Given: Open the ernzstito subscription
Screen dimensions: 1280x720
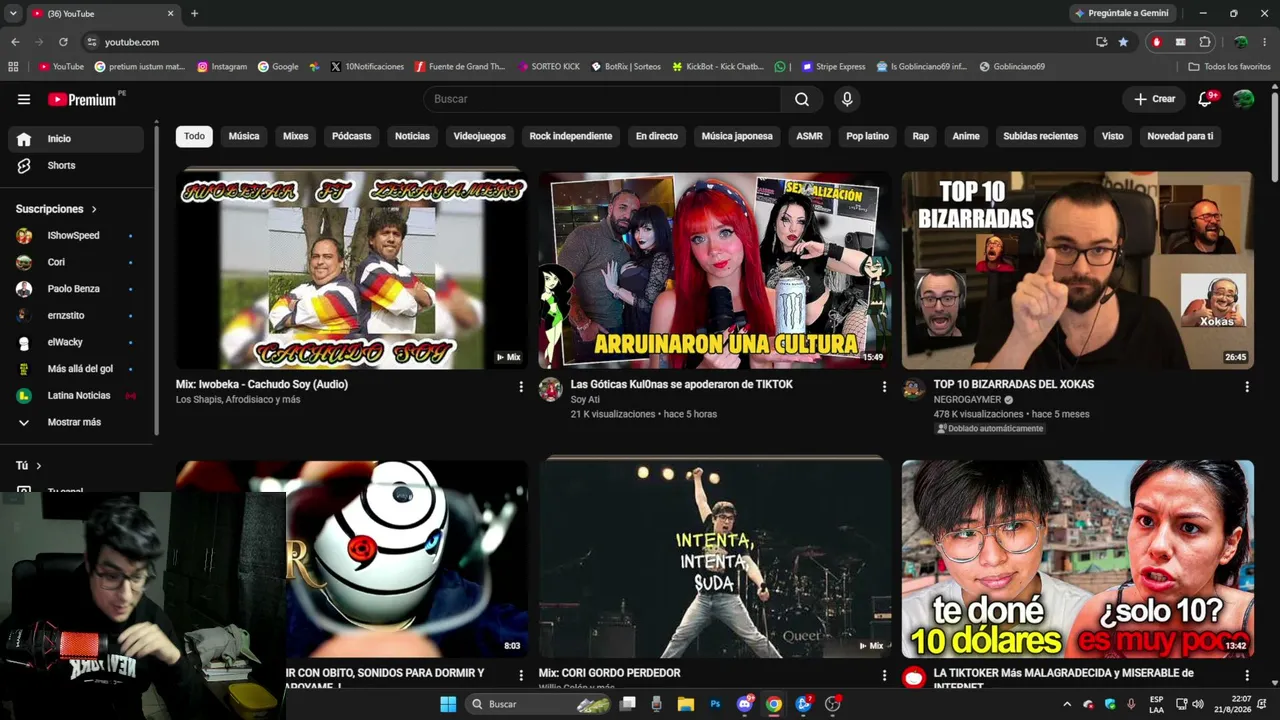Looking at the screenshot, I should coord(76,315).
